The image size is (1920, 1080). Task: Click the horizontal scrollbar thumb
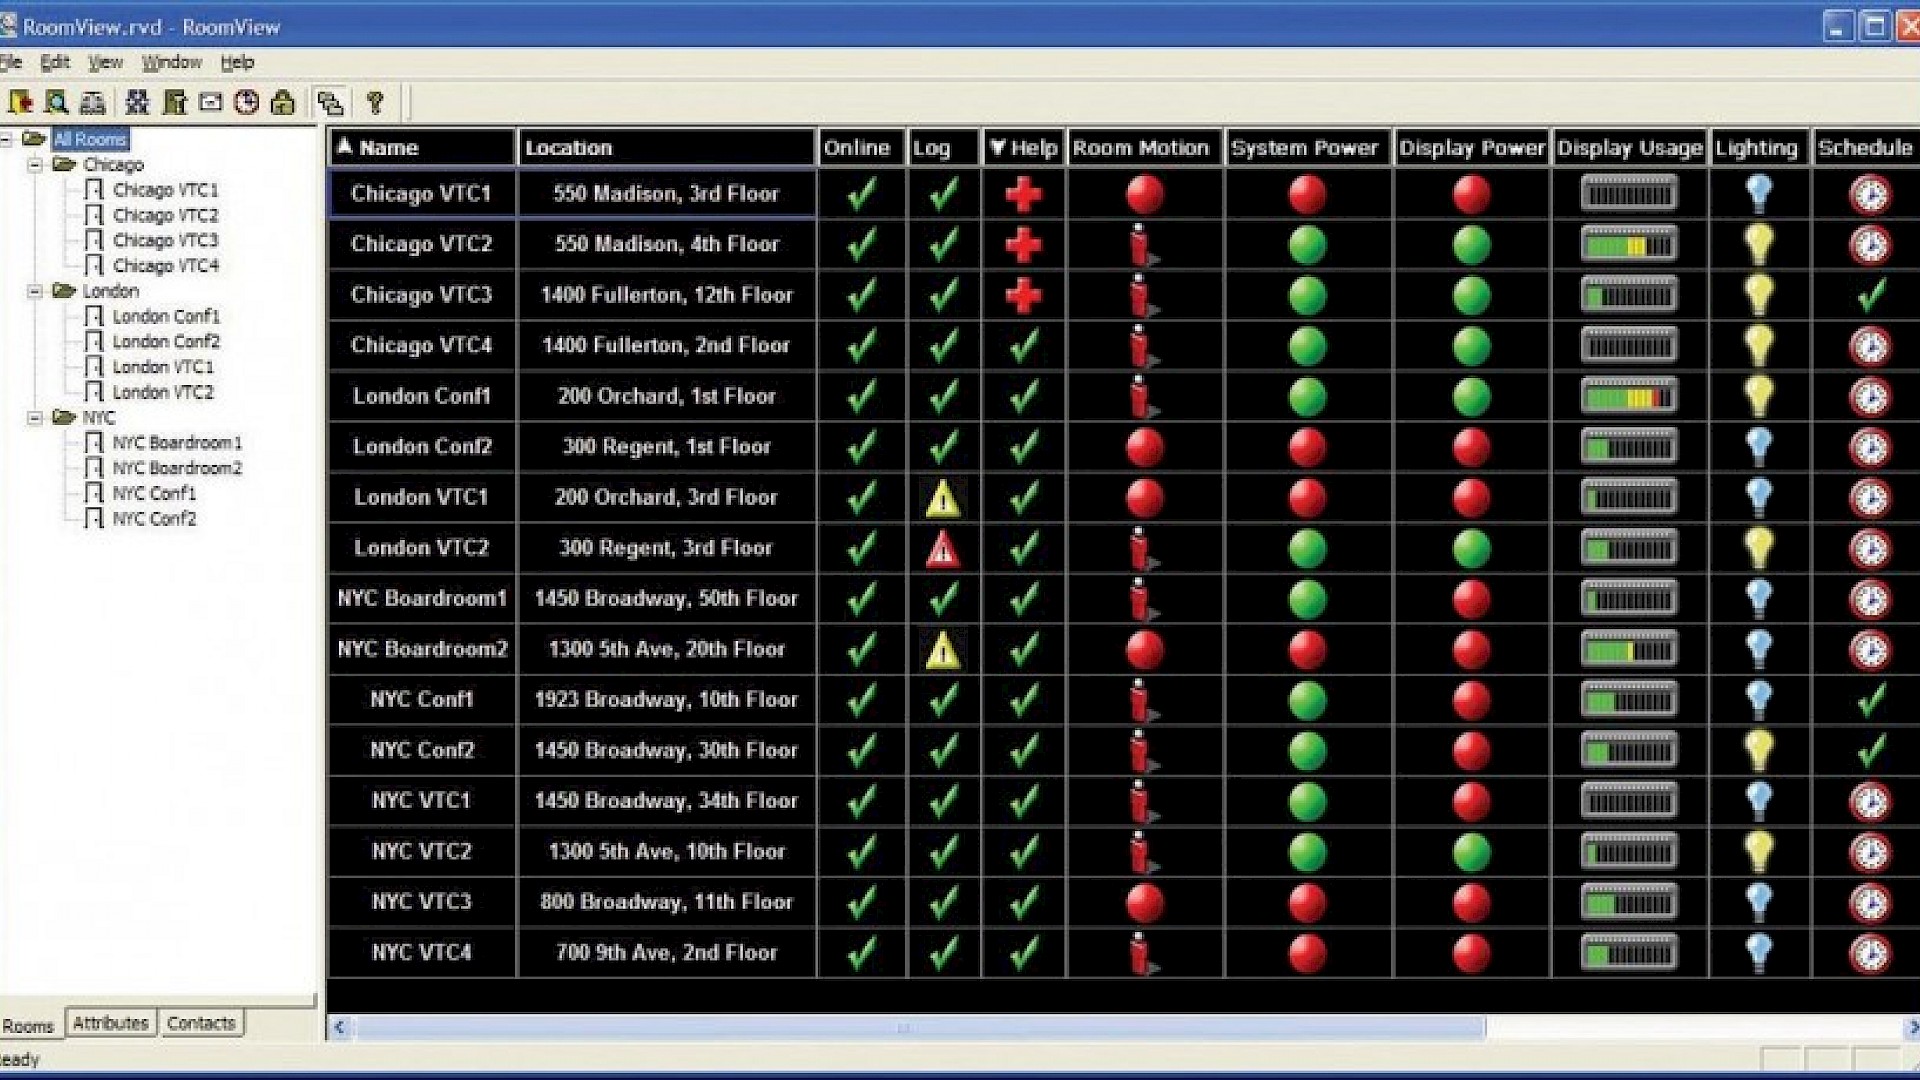click(x=920, y=1027)
